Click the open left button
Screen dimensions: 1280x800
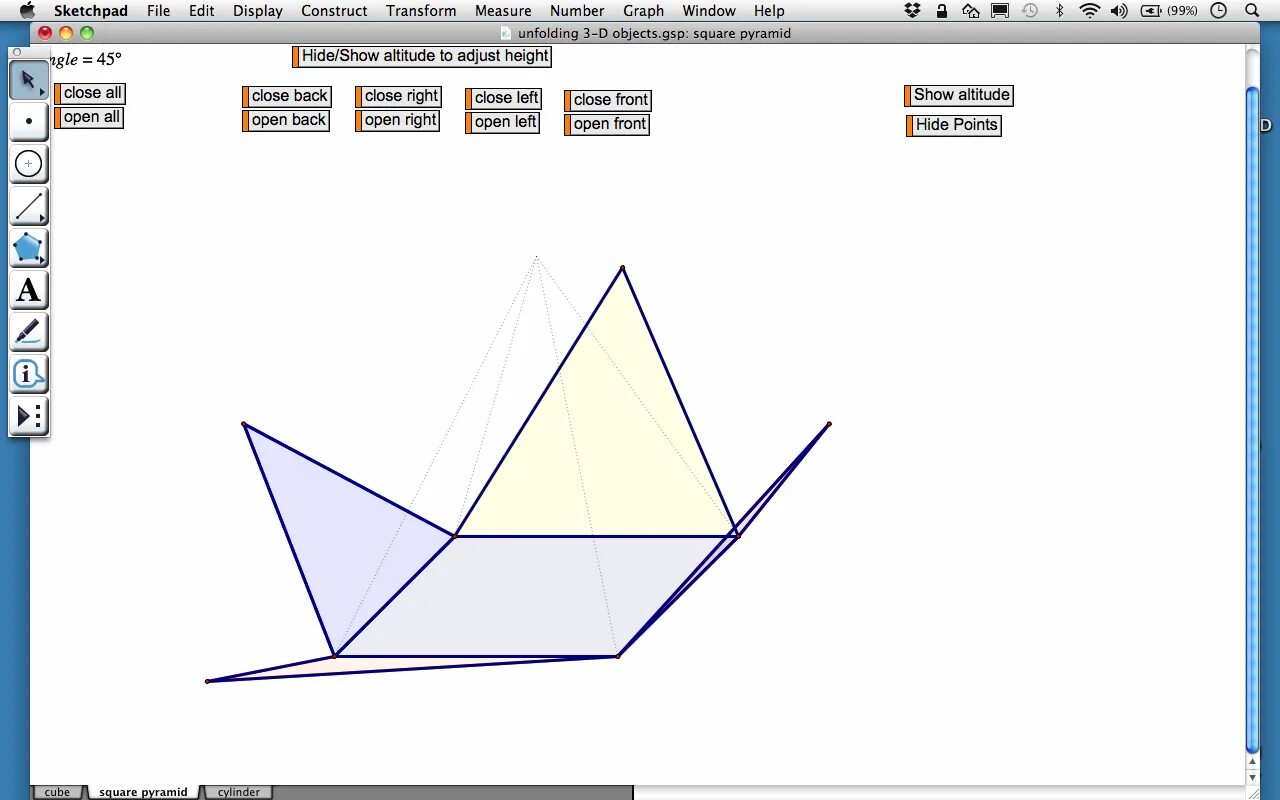(x=503, y=122)
